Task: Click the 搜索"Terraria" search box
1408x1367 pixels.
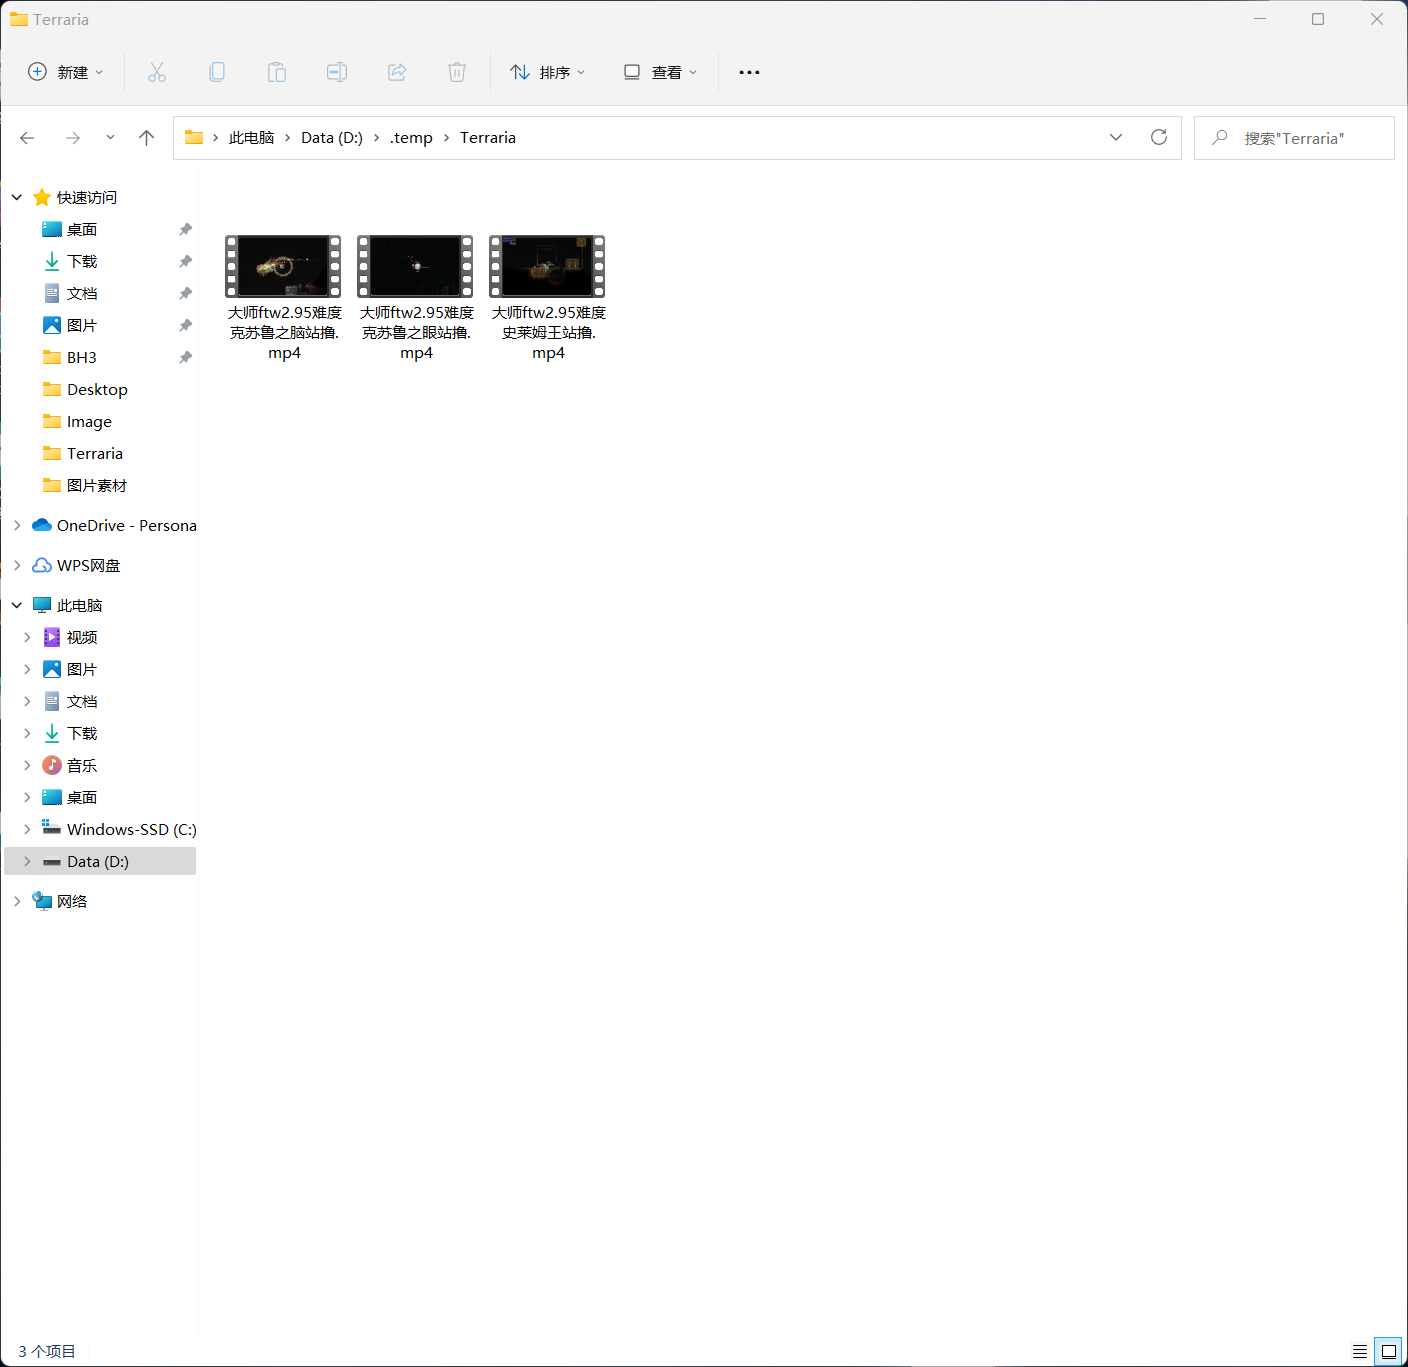Action: [x=1294, y=138]
